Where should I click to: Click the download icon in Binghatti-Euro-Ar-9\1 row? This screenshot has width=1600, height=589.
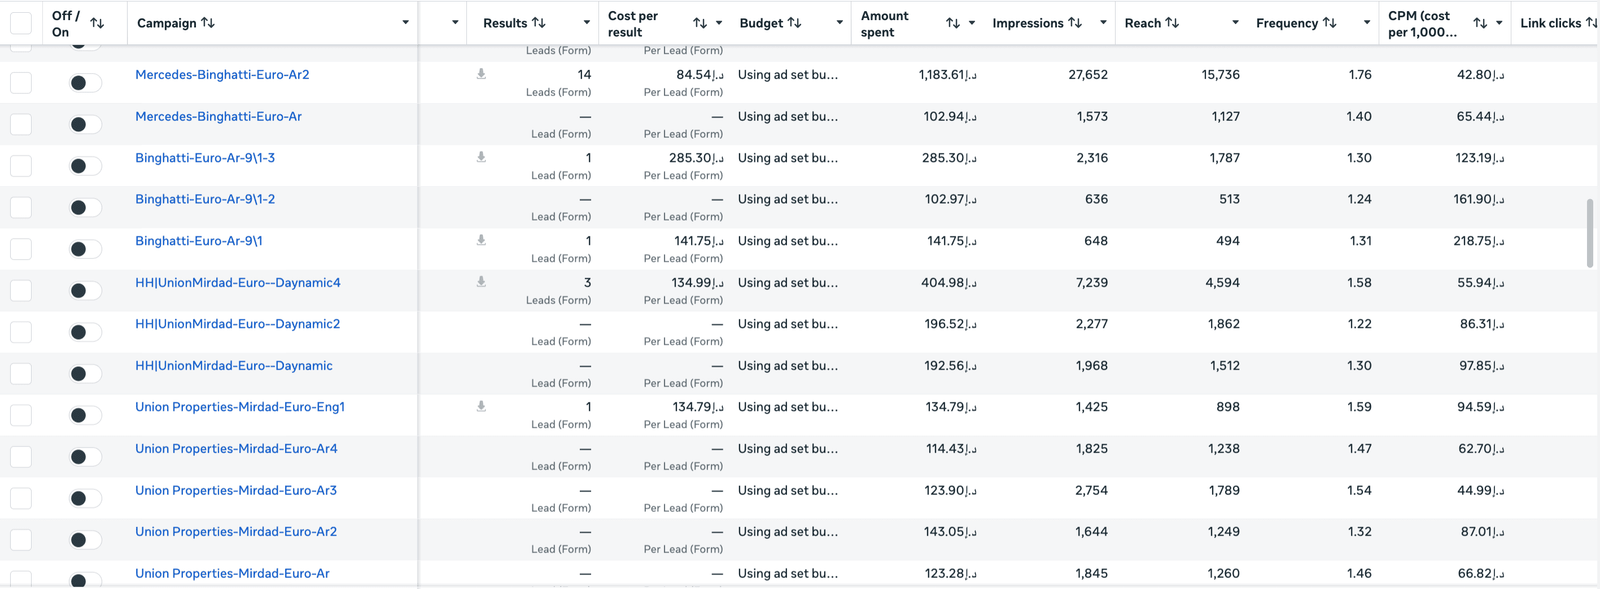tap(481, 240)
